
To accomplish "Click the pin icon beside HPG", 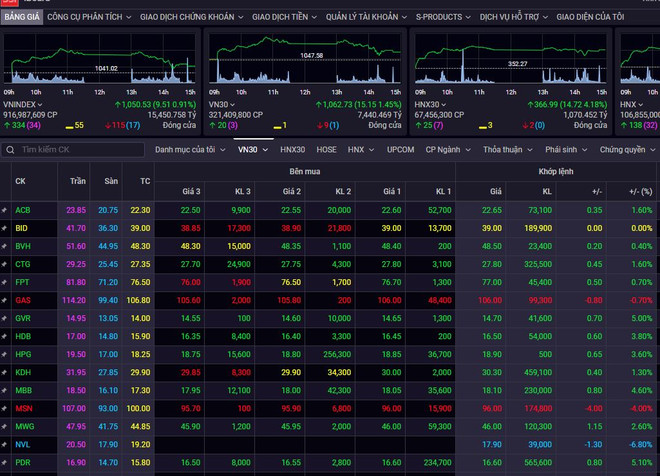I will (x=5, y=354).
